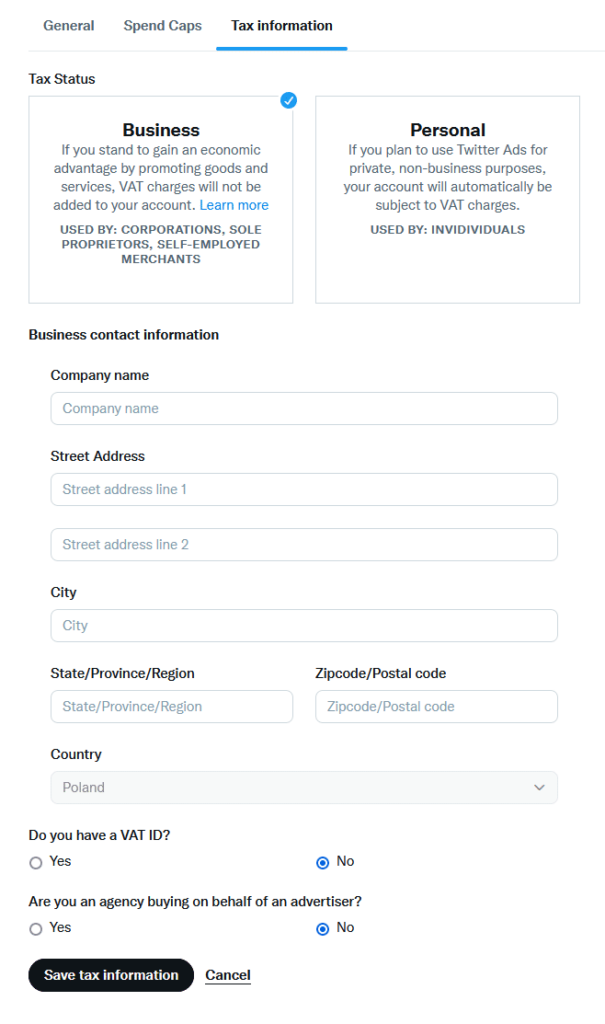The width and height of the screenshot is (605, 1024).
Task: Open the Learn more link
Action: coord(234,205)
